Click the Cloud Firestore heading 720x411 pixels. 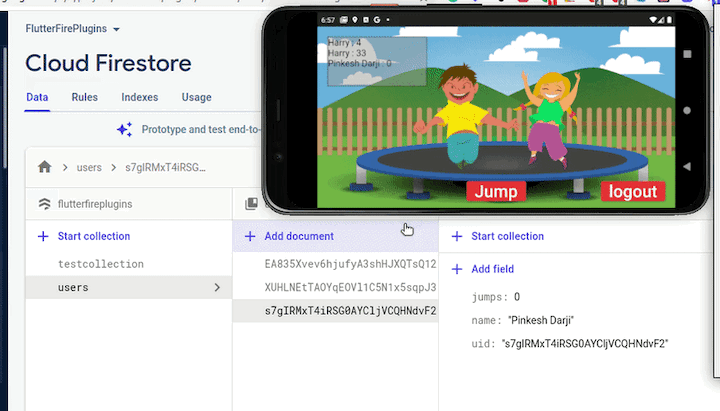[108, 63]
